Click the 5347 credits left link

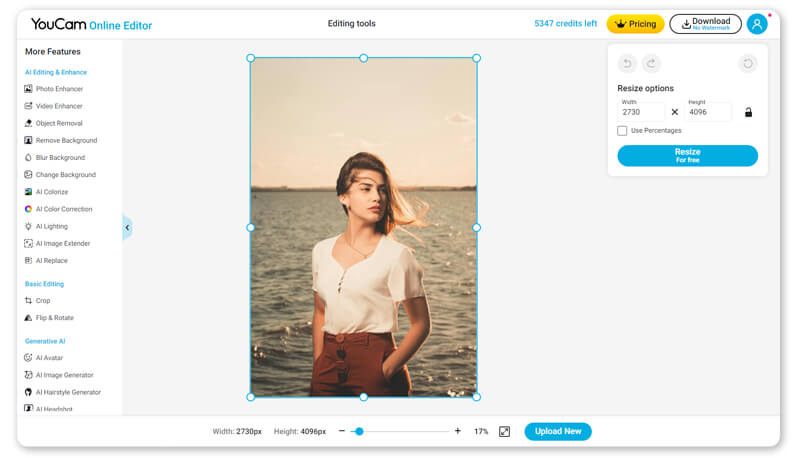point(565,23)
